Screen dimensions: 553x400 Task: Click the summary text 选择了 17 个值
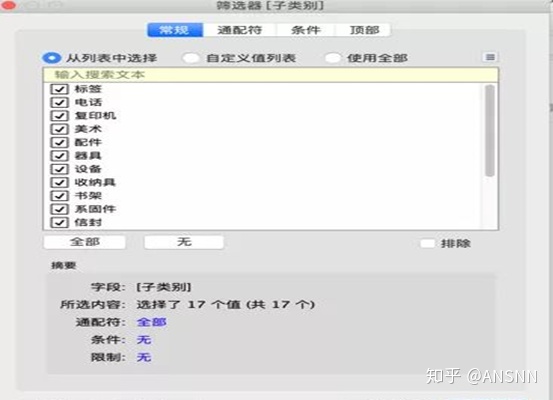(188, 304)
